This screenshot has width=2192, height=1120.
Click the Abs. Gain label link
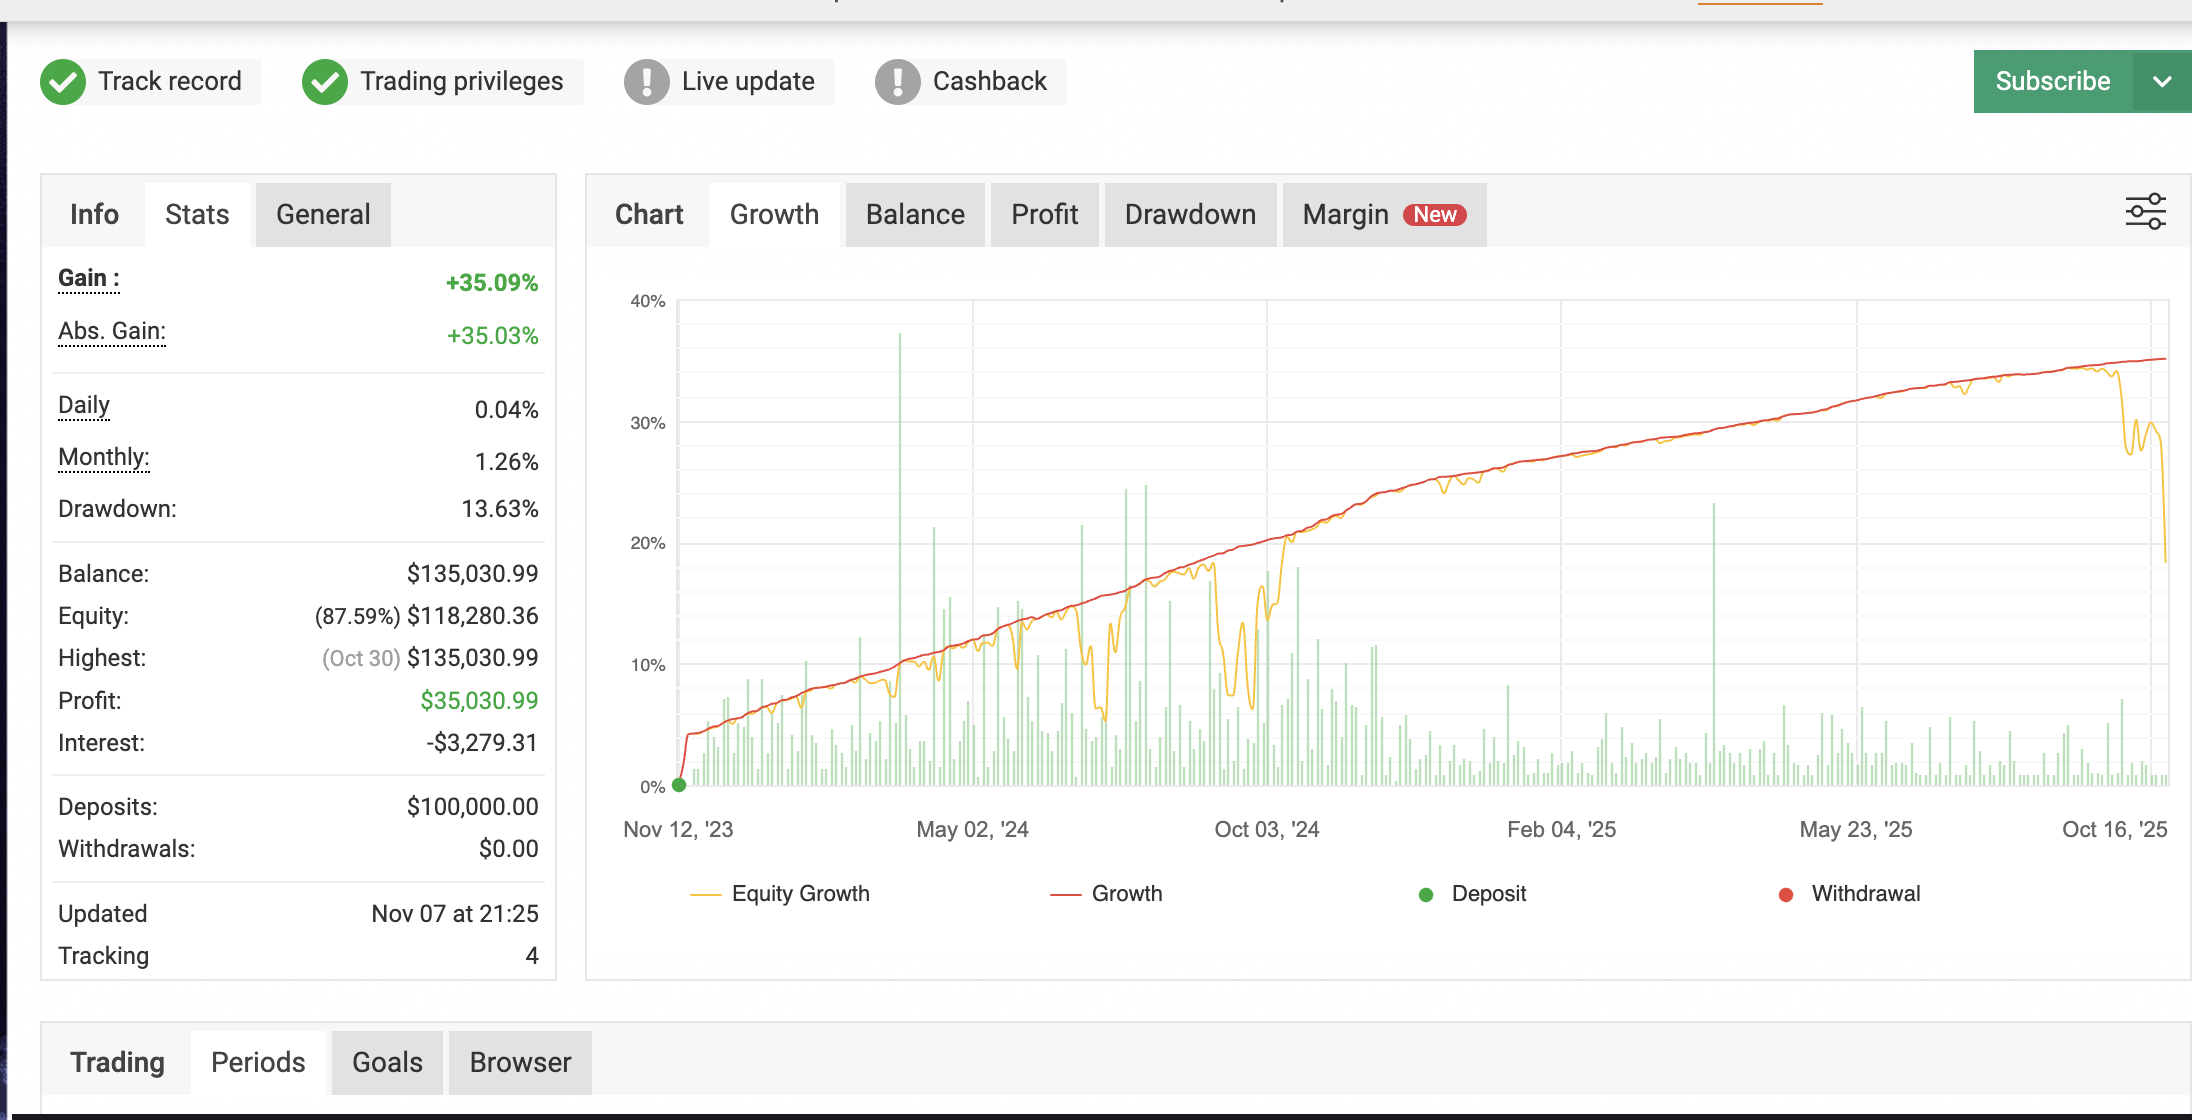click(x=112, y=331)
